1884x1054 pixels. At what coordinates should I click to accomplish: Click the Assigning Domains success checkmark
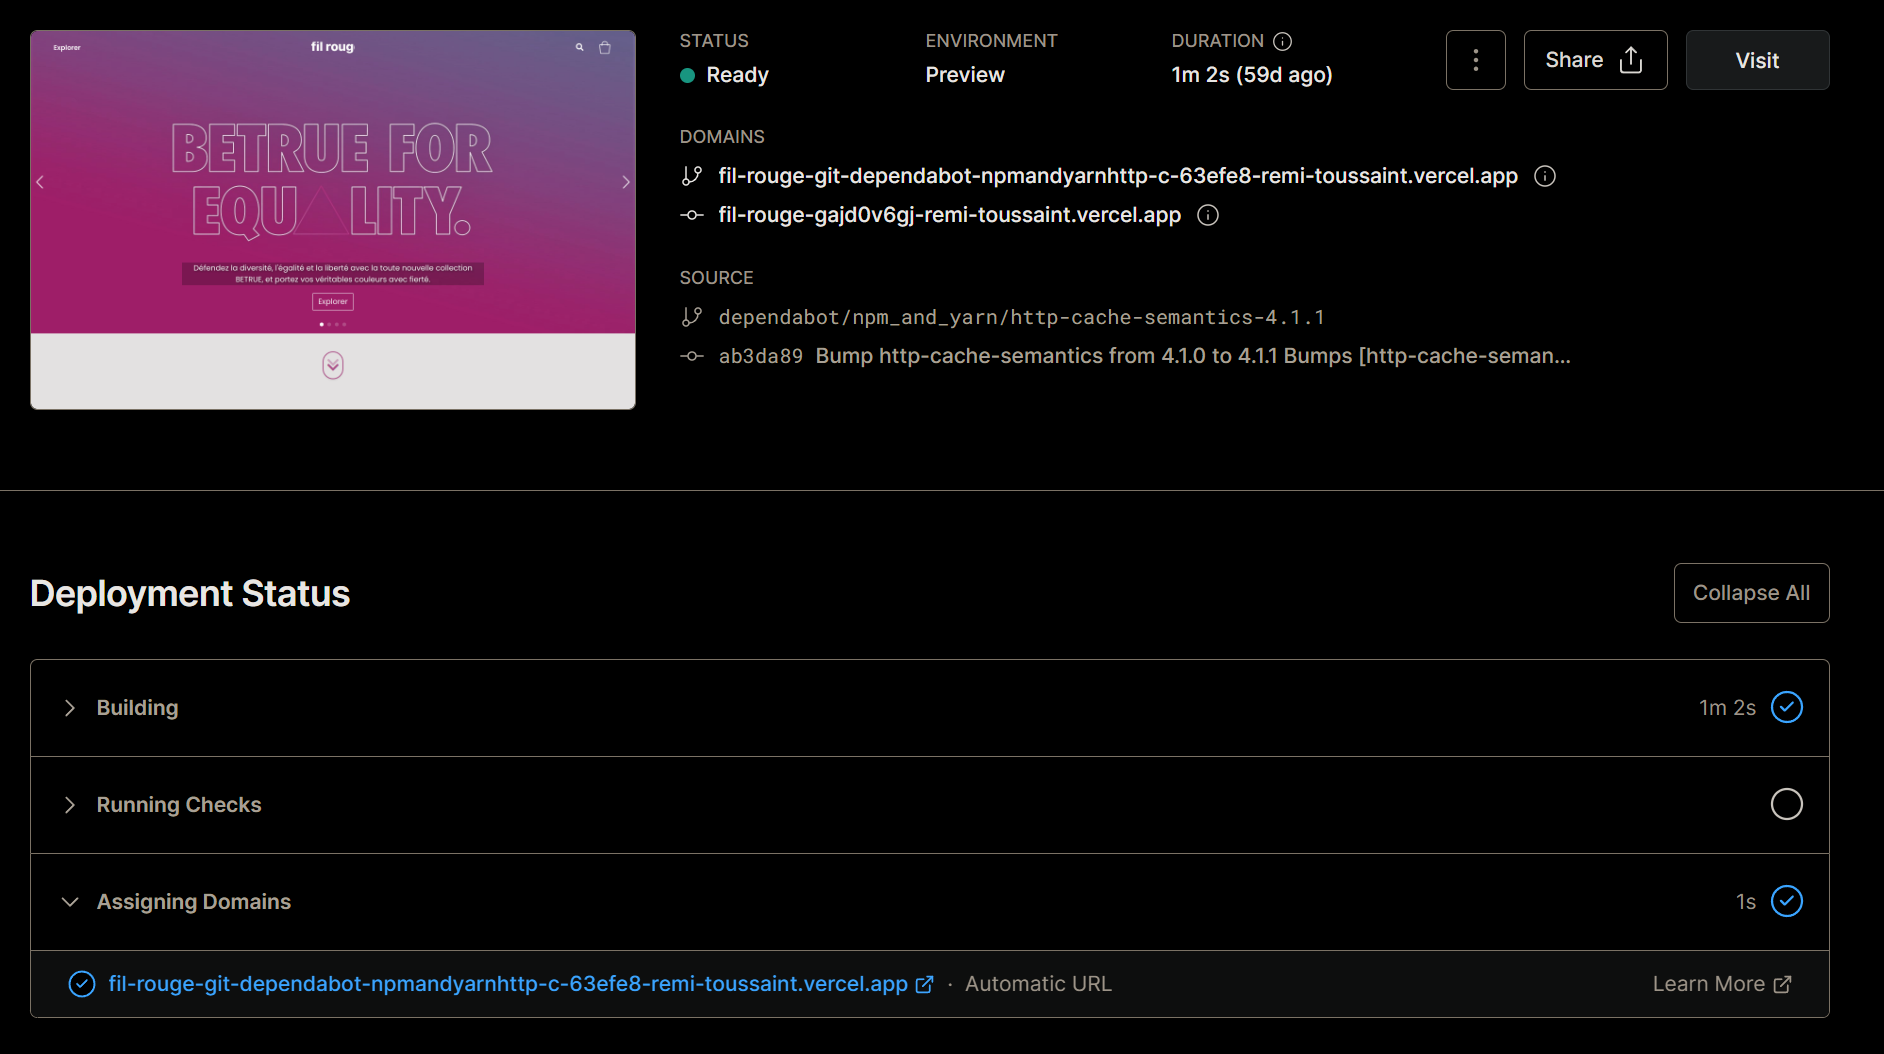click(1786, 901)
